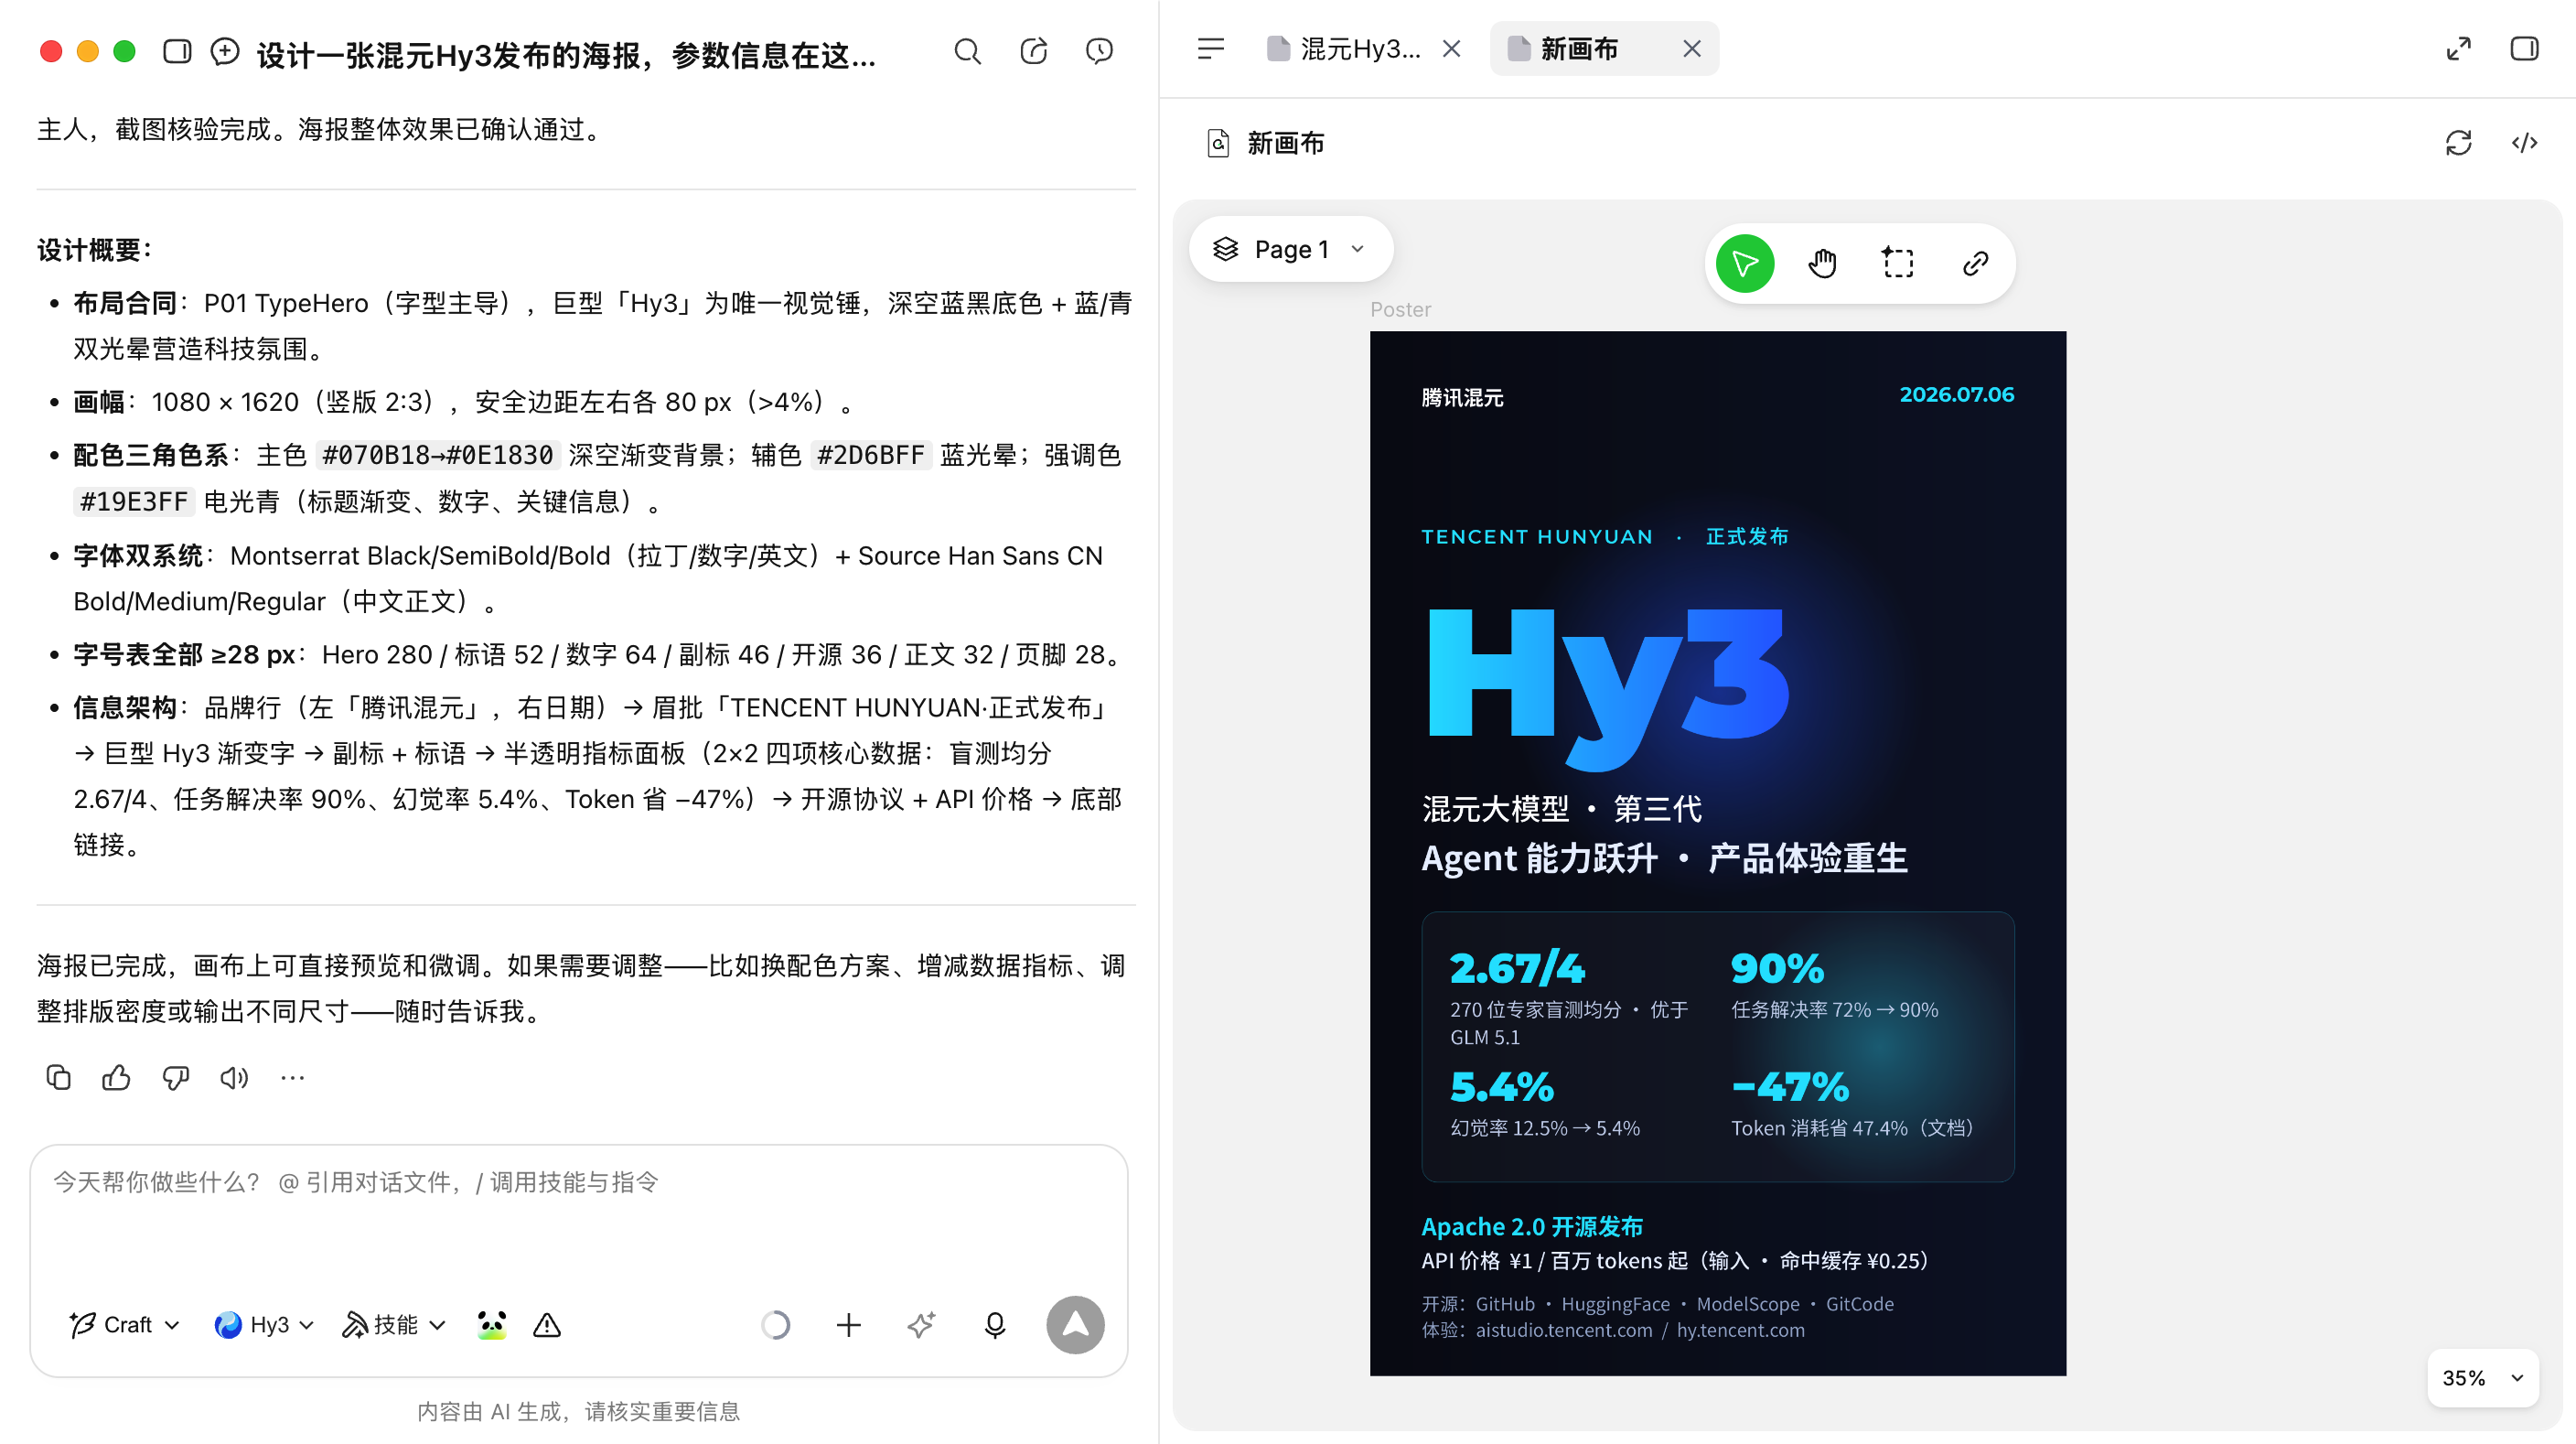The width and height of the screenshot is (2576, 1444).
Task: Open chat history clock icon
Action: click(1099, 51)
